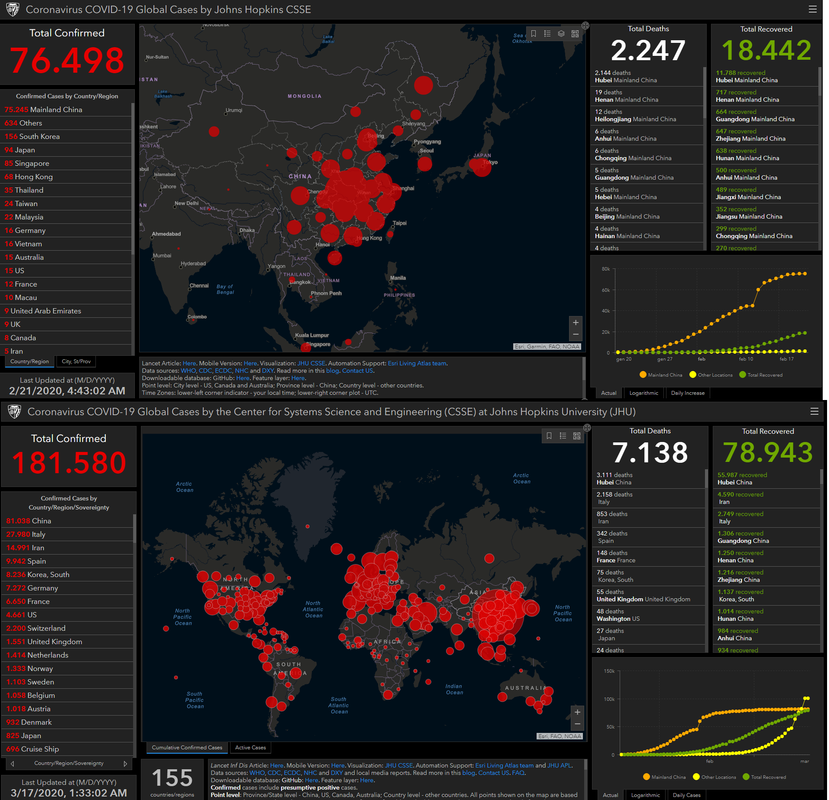Zoom in on upper Asia map
The width and height of the screenshot is (829, 800).
tap(576, 323)
